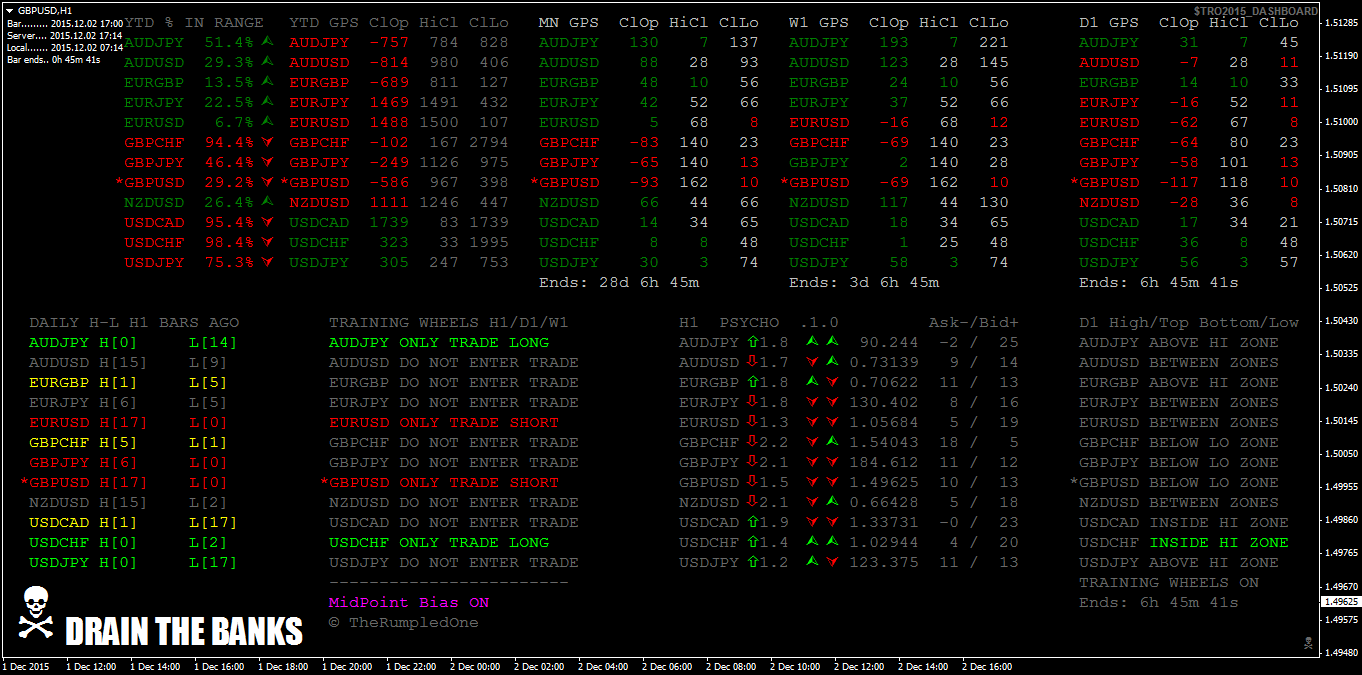
Task: Expand the triangle next to GBPUSD,H1 title
Action: point(10,8)
